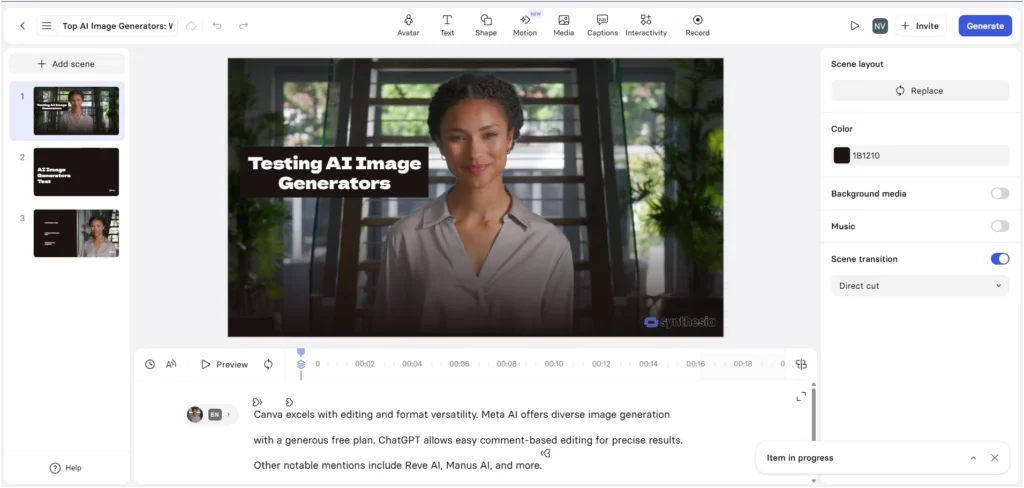Open the Media tool menu
The height and width of the screenshot is (488, 1024).
564,25
